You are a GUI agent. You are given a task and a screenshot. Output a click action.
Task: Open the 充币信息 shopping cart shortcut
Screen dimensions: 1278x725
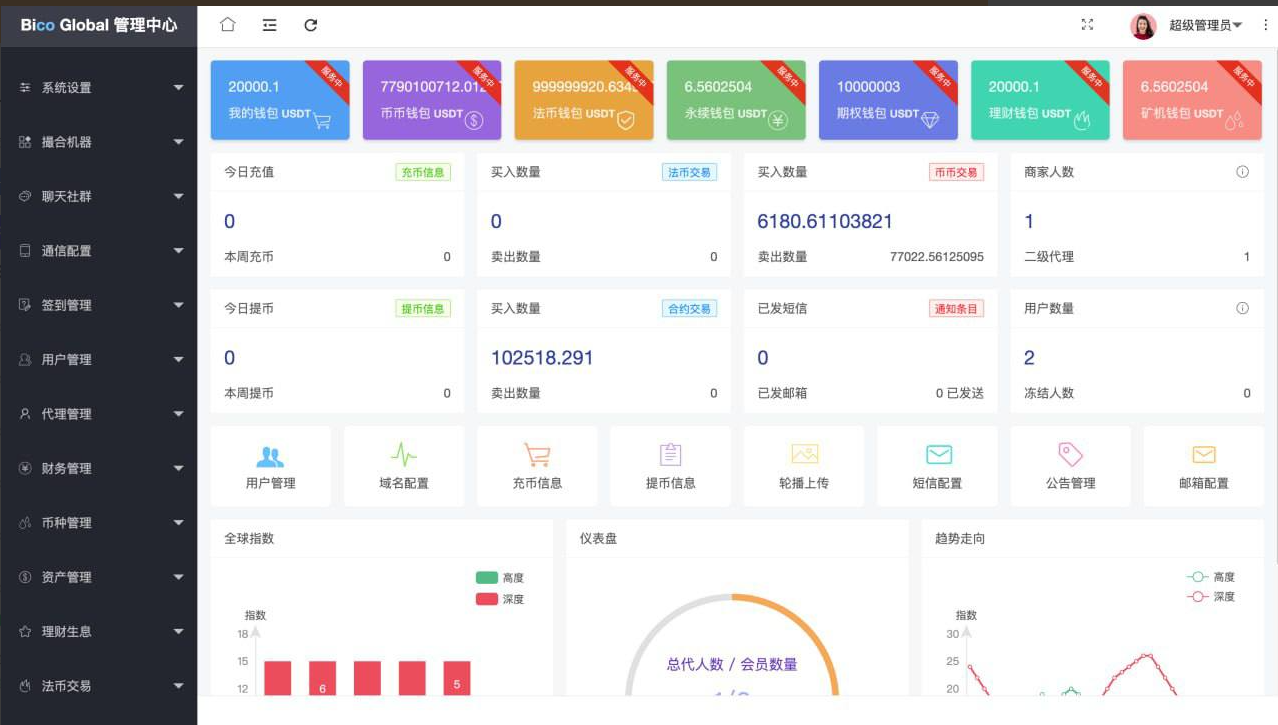(537, 466)
